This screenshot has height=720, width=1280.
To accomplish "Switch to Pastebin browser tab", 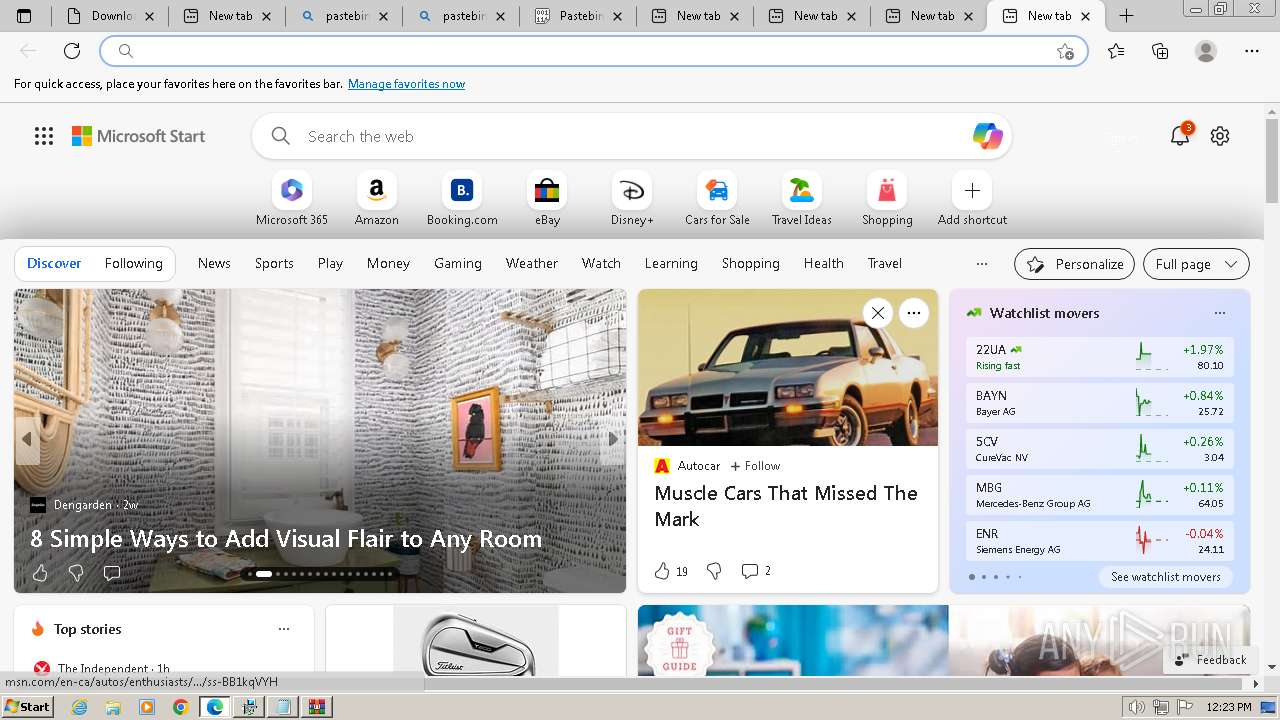I will (x=577, y=16).
